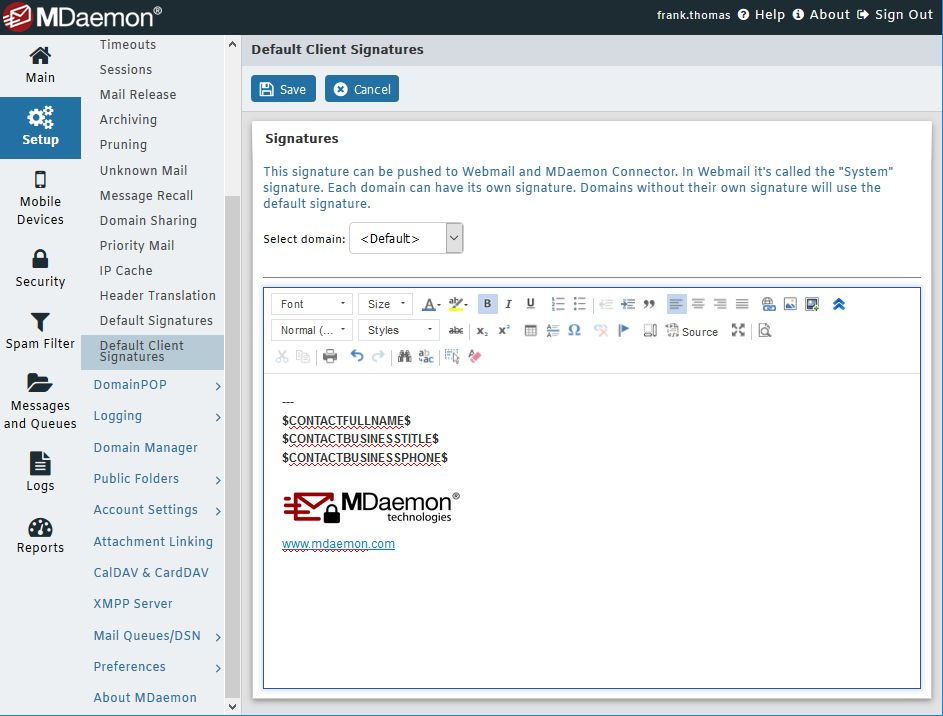This screenshot has height=716, width=943.
Task: Open the Security section in the sidebar
Action: point(40,268)
